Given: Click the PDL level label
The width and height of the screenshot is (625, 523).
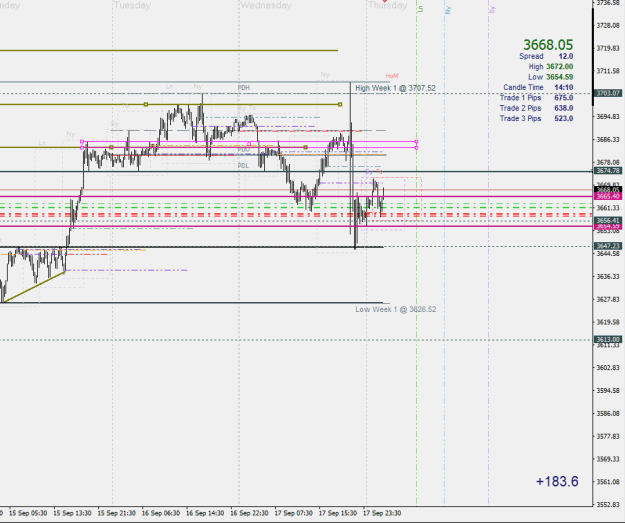Looking at the screenshot, I should coord(243,166).
